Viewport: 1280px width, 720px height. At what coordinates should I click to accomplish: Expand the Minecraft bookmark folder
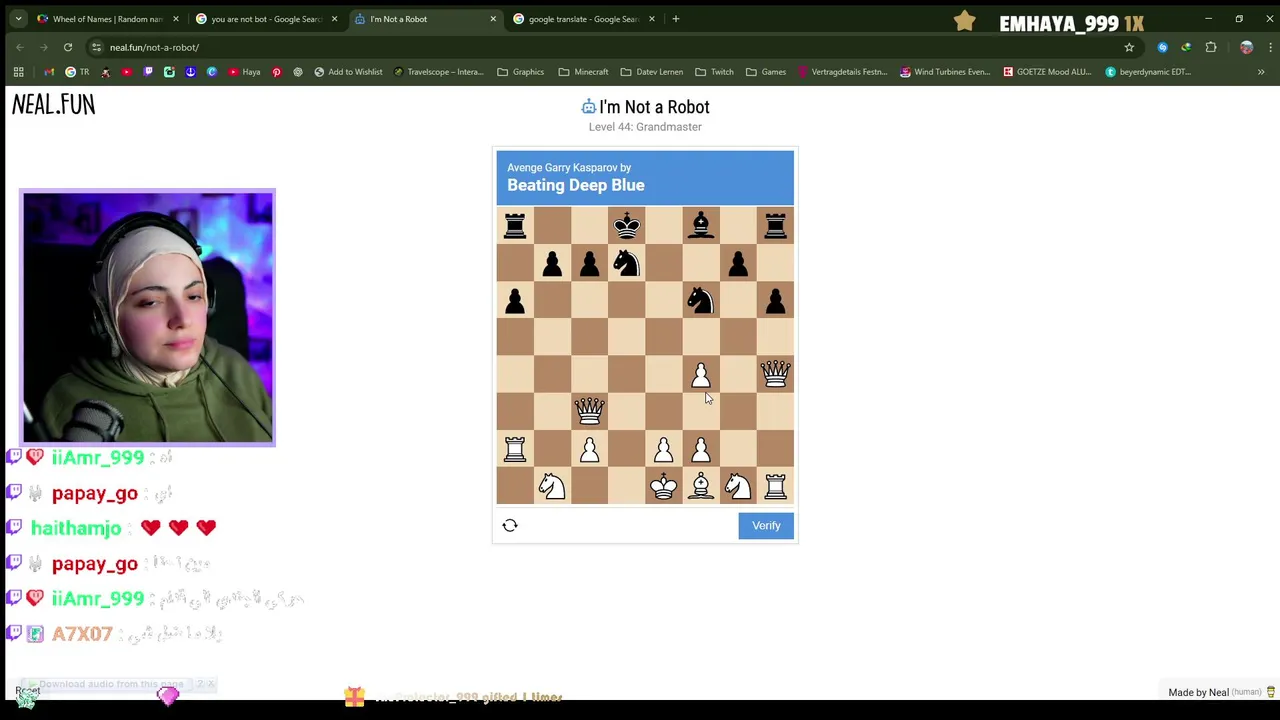[x=583, y=72]
